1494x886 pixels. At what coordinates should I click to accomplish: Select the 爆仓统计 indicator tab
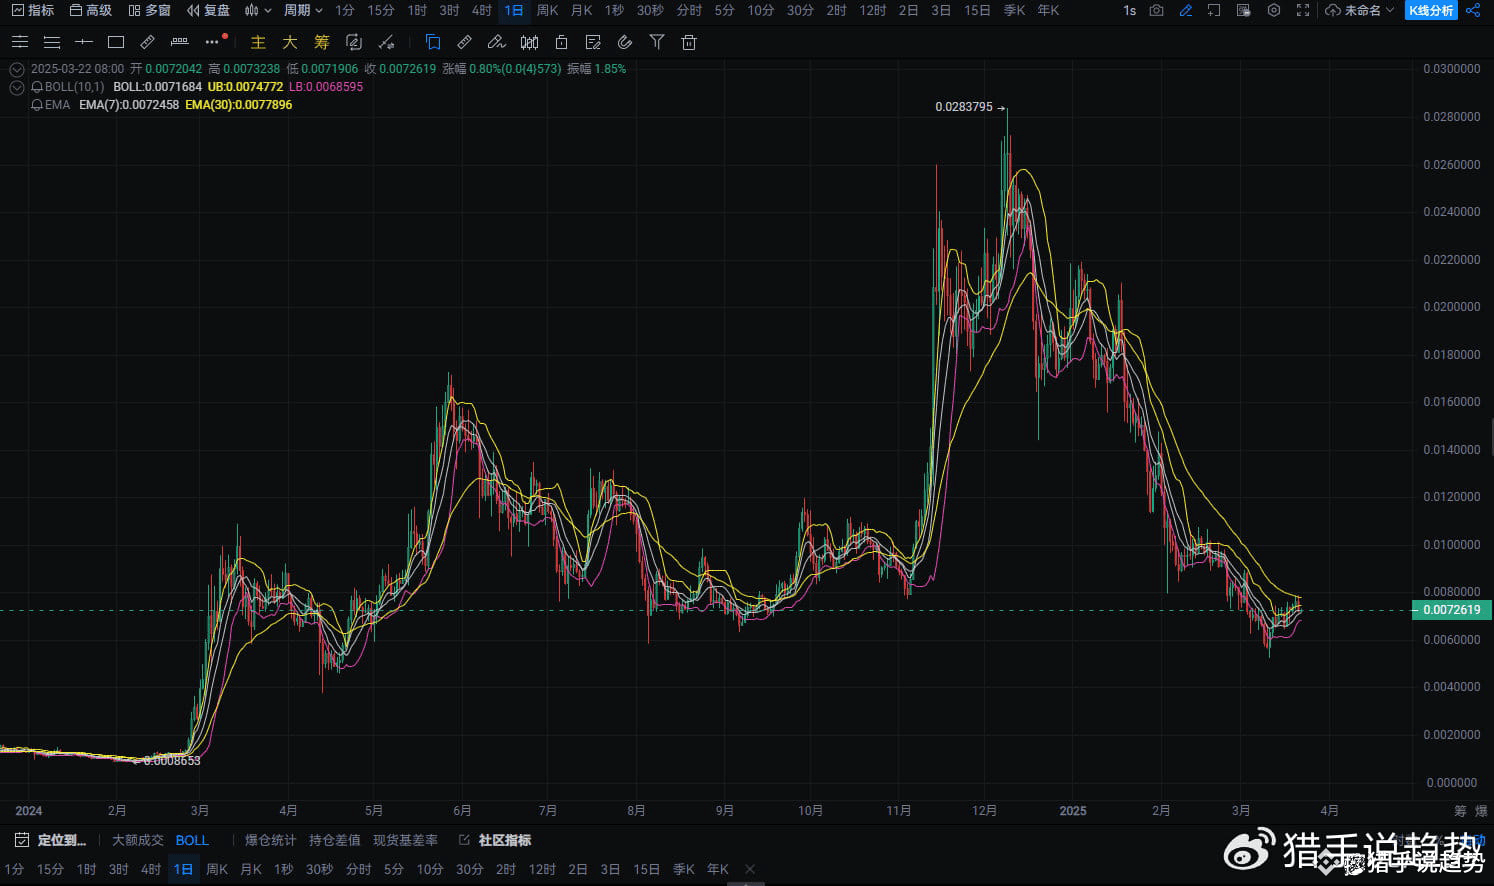click(271, 840)
